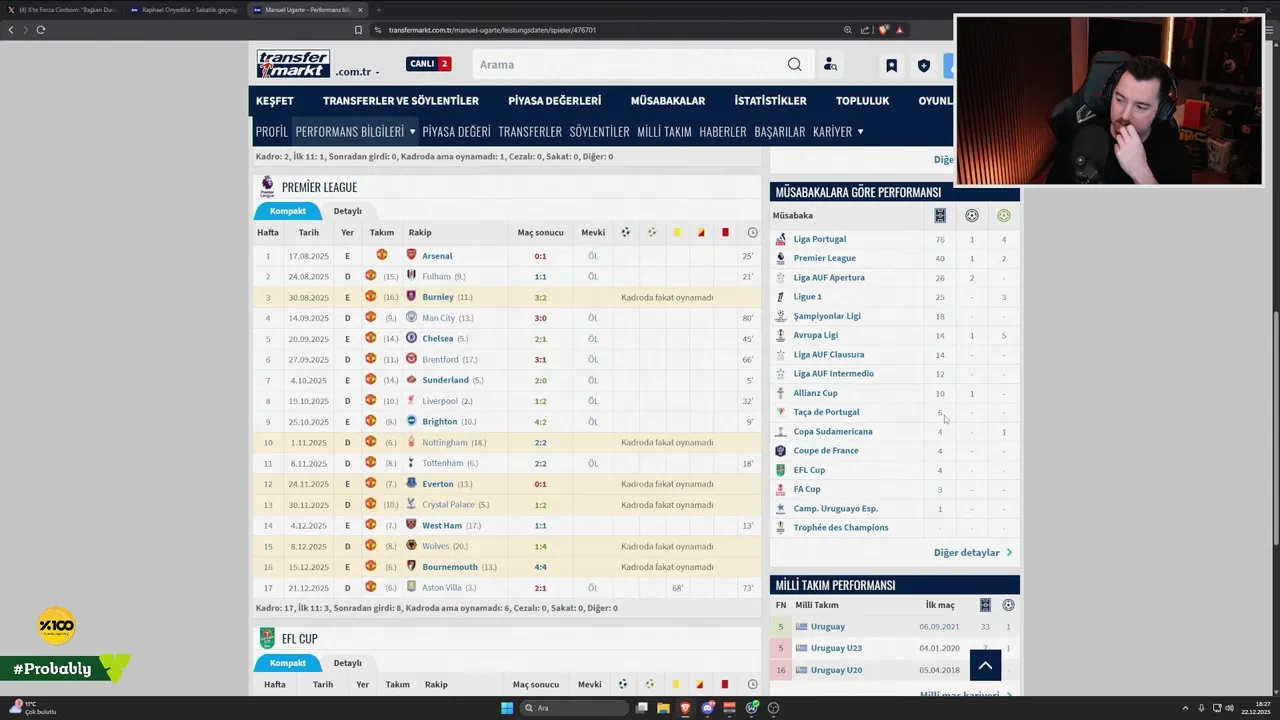Click second yellow card column icon
This screenshot has height=720, width=1280.
701,233
